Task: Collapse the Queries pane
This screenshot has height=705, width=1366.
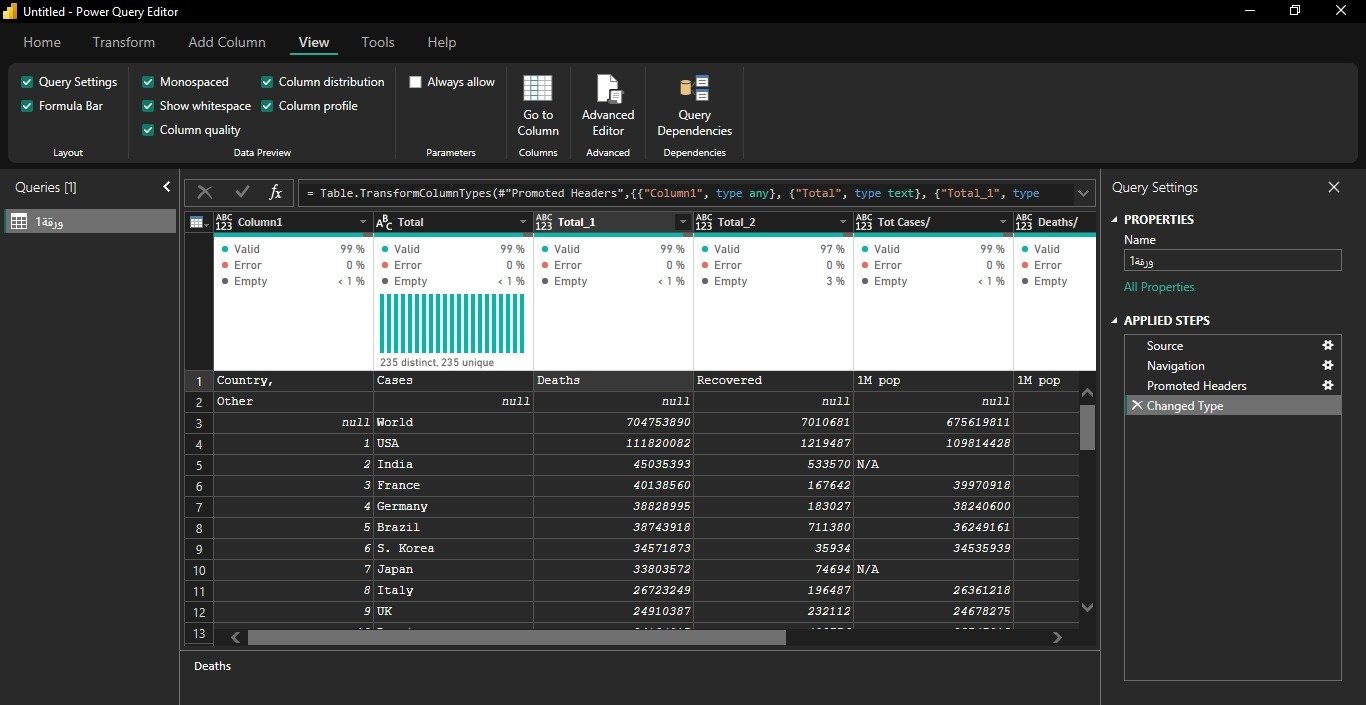Action: (x=166, y=187)
